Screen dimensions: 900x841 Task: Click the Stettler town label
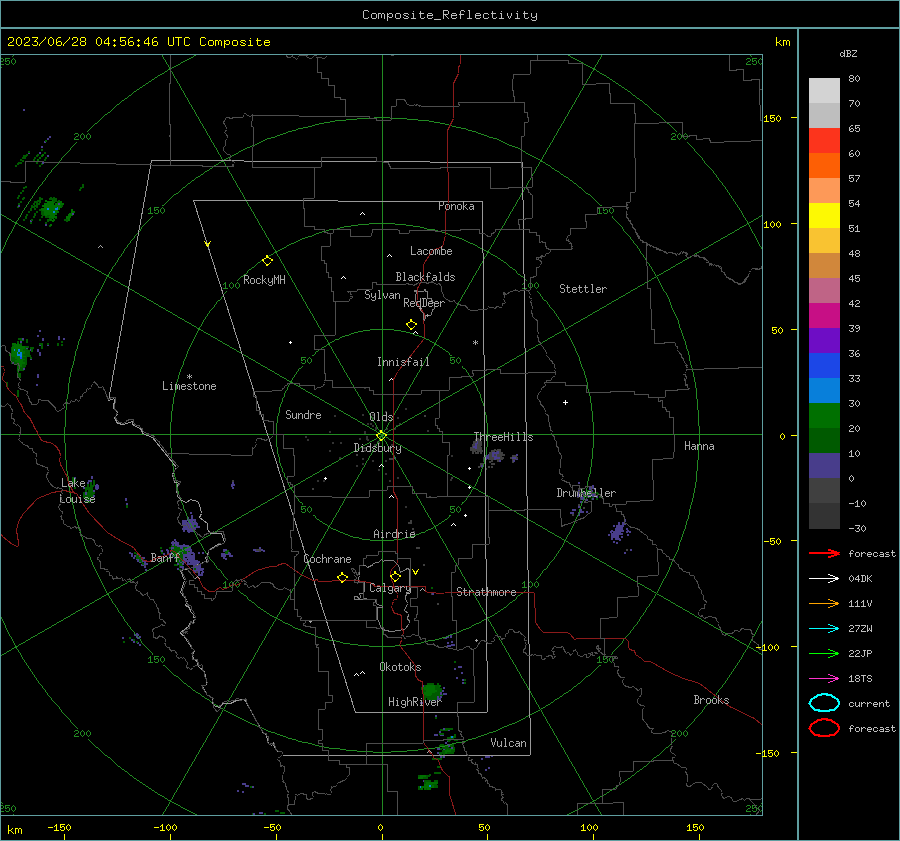pos(583,289)
